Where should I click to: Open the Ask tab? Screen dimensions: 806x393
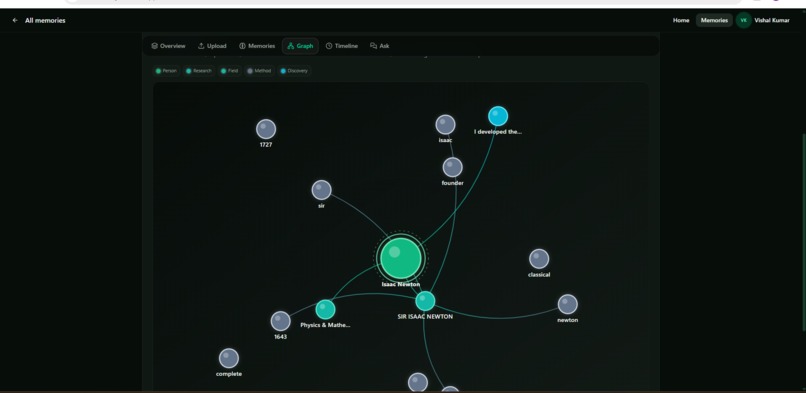(380, 46)
